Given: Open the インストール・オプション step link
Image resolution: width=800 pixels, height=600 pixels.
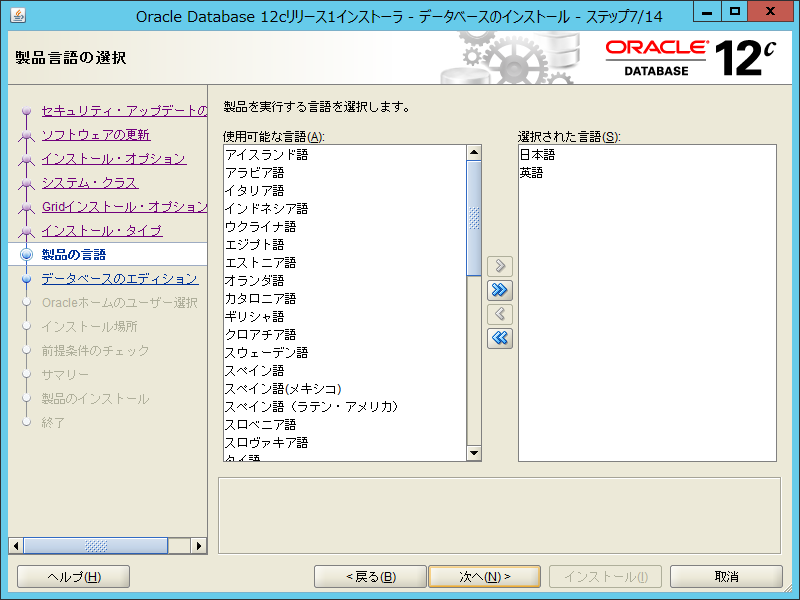Looking at the screenshot, I should coord(113,159).
